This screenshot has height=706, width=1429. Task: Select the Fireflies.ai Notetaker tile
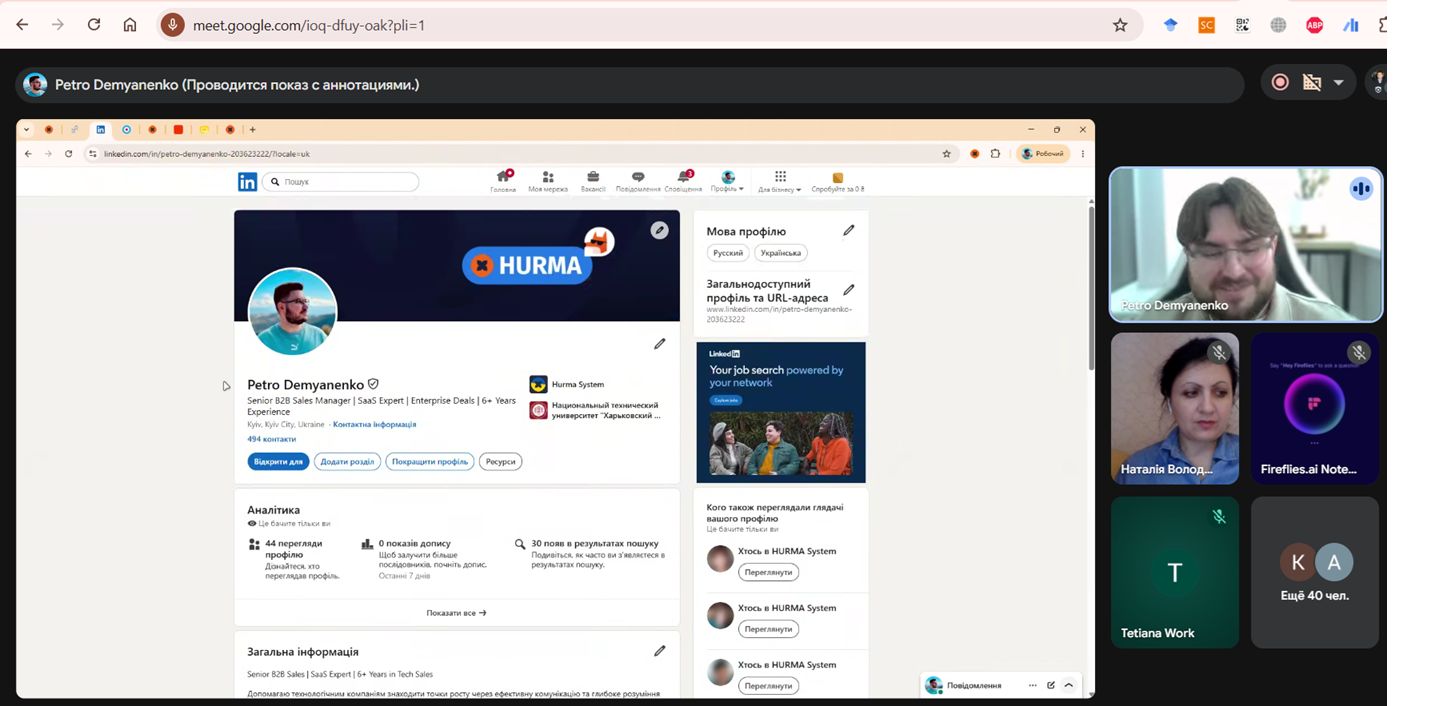coord(1315,409)
